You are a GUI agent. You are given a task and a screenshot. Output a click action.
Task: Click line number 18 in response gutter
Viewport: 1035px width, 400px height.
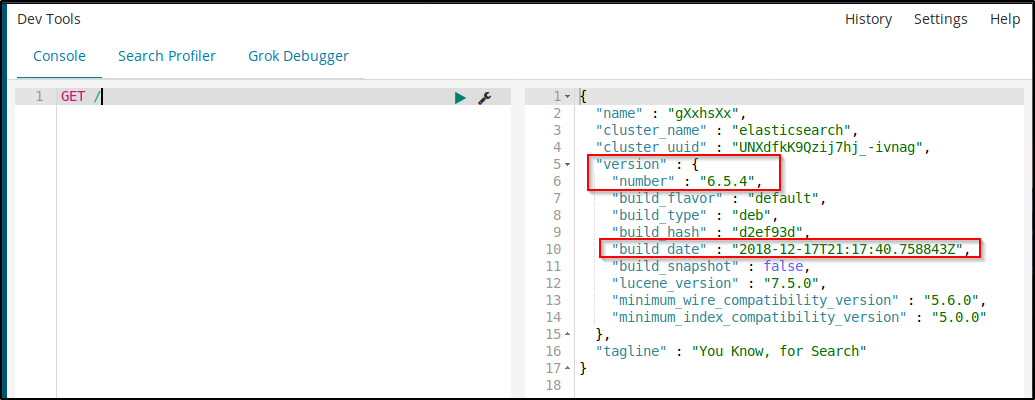click(x=553, y=384)
